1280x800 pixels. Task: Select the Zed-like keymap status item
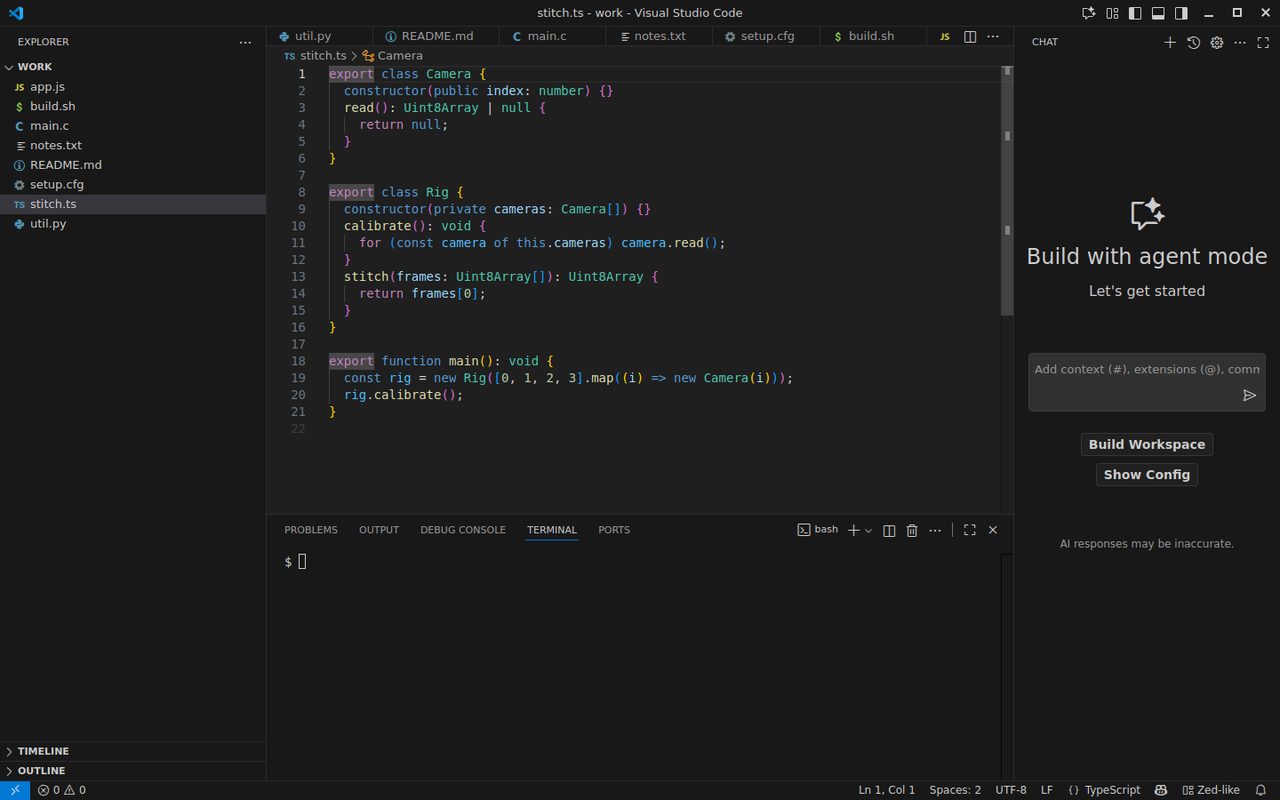click(x=1211, y=790)
